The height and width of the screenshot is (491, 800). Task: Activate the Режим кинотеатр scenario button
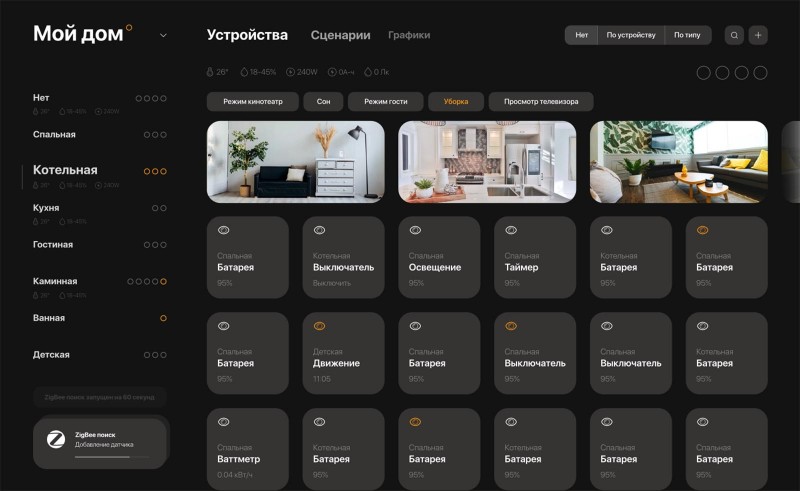pos(253,102)
